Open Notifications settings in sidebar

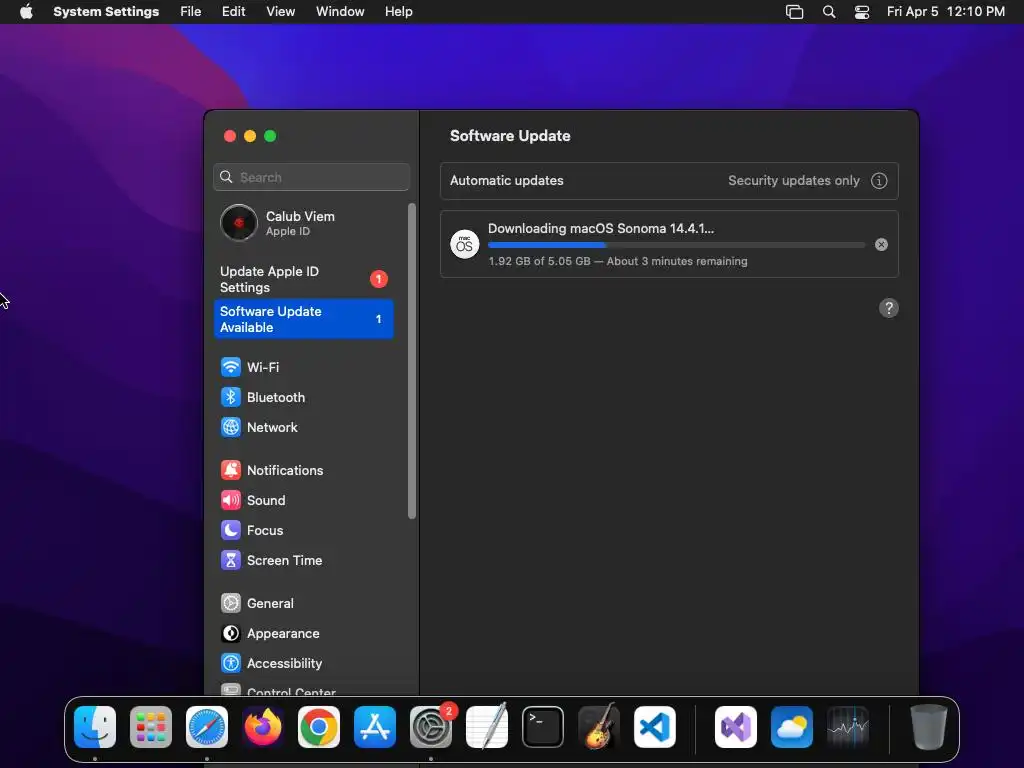coord(272,470)
